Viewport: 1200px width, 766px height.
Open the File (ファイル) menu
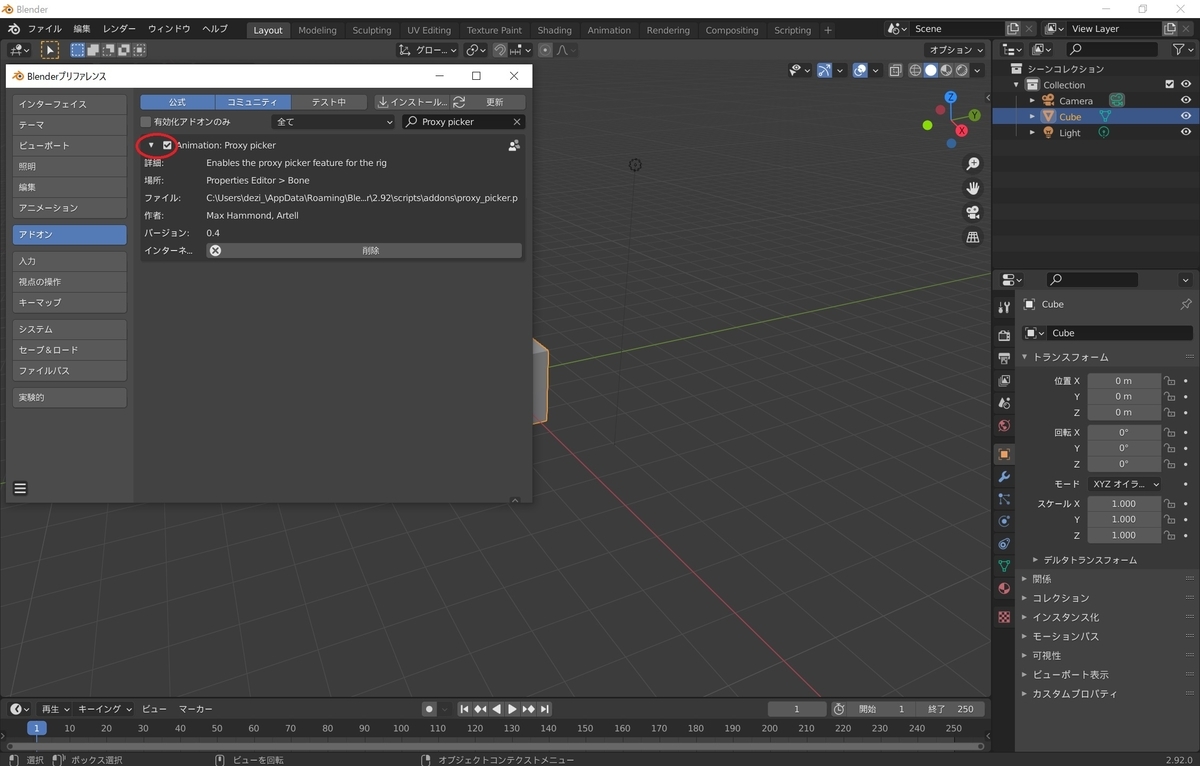[44, 29]
